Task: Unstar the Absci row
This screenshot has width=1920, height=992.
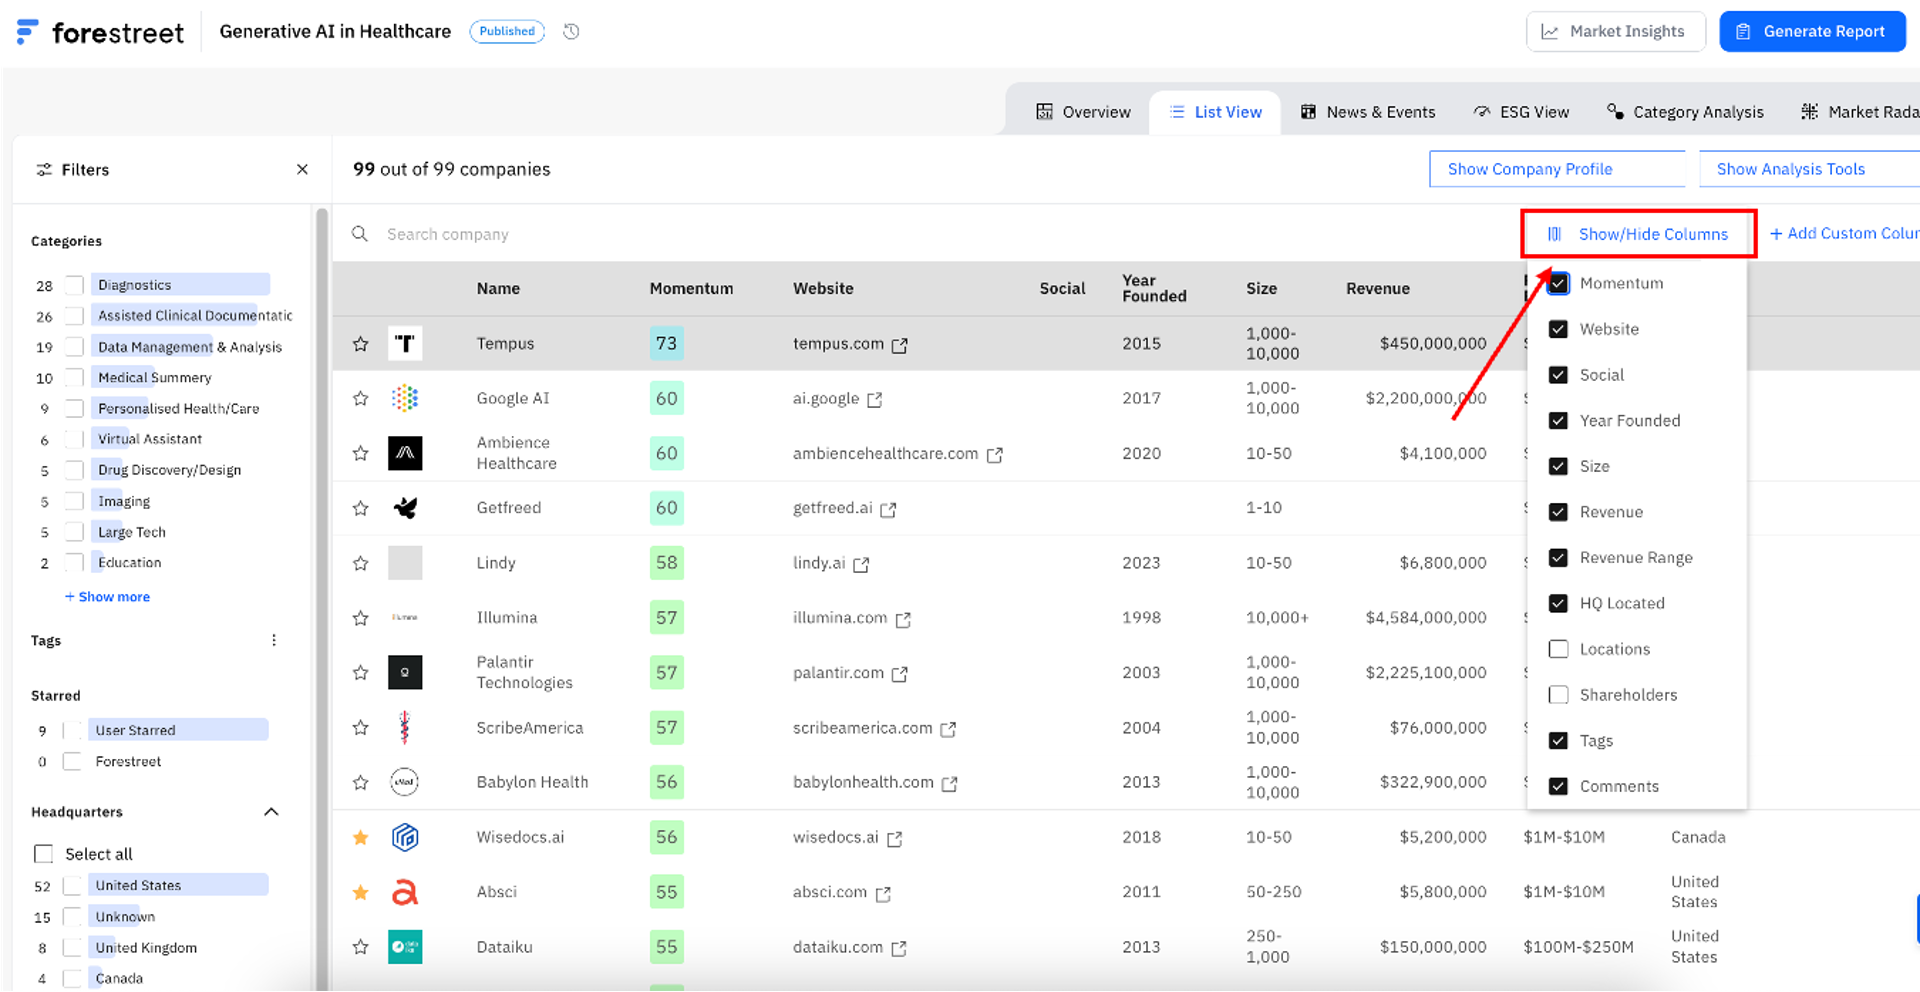Action: pyautogui.click(x=361, y=892)
